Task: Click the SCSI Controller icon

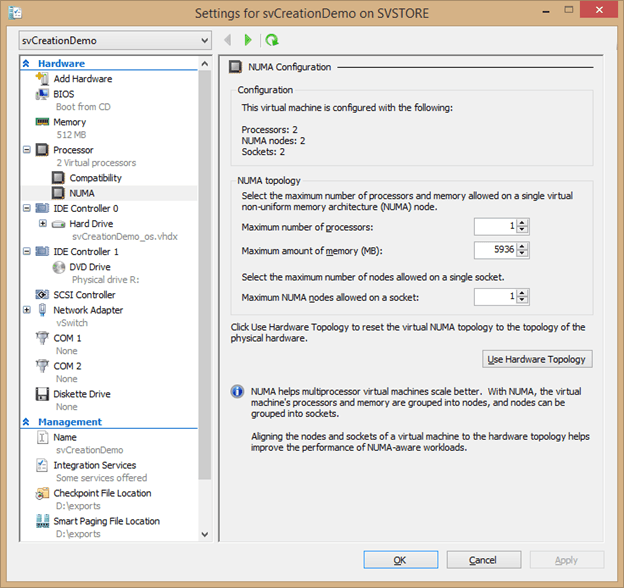Action: 42,294
